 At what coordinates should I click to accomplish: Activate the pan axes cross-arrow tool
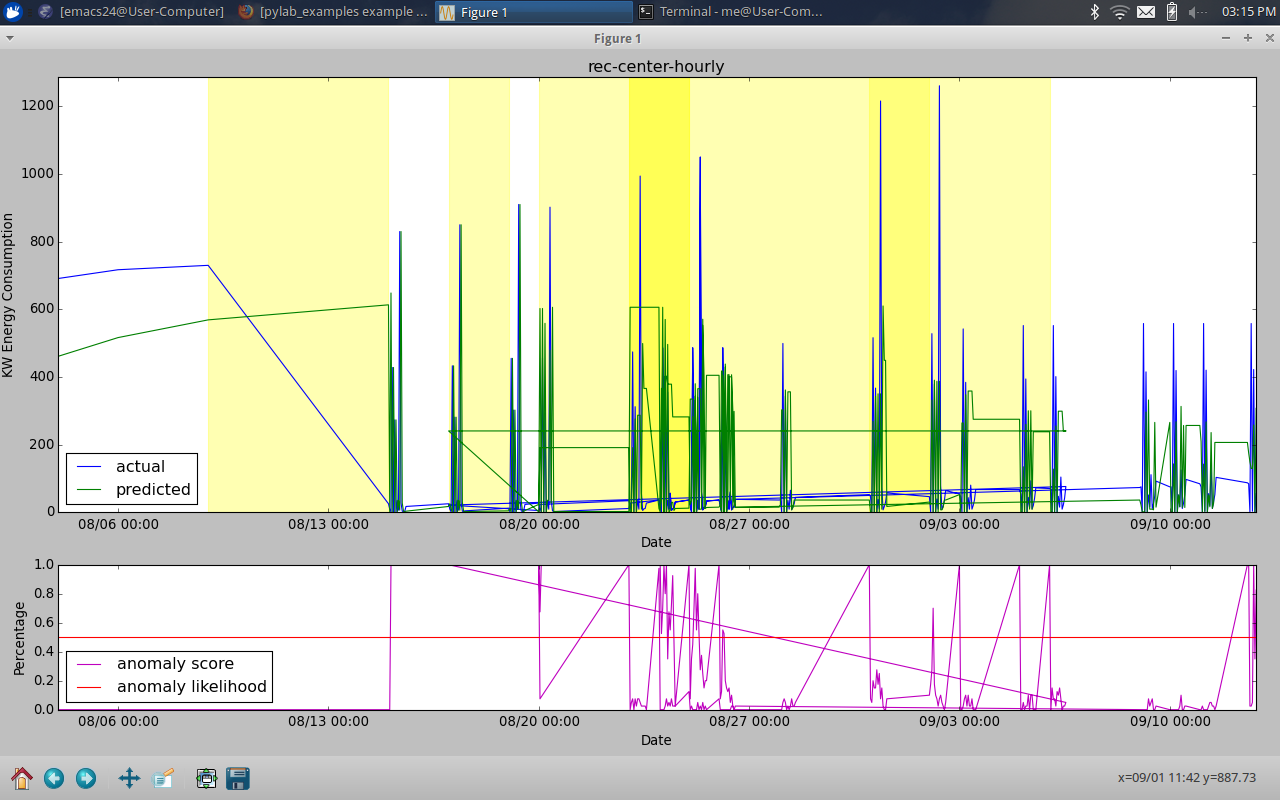[129, 778]
